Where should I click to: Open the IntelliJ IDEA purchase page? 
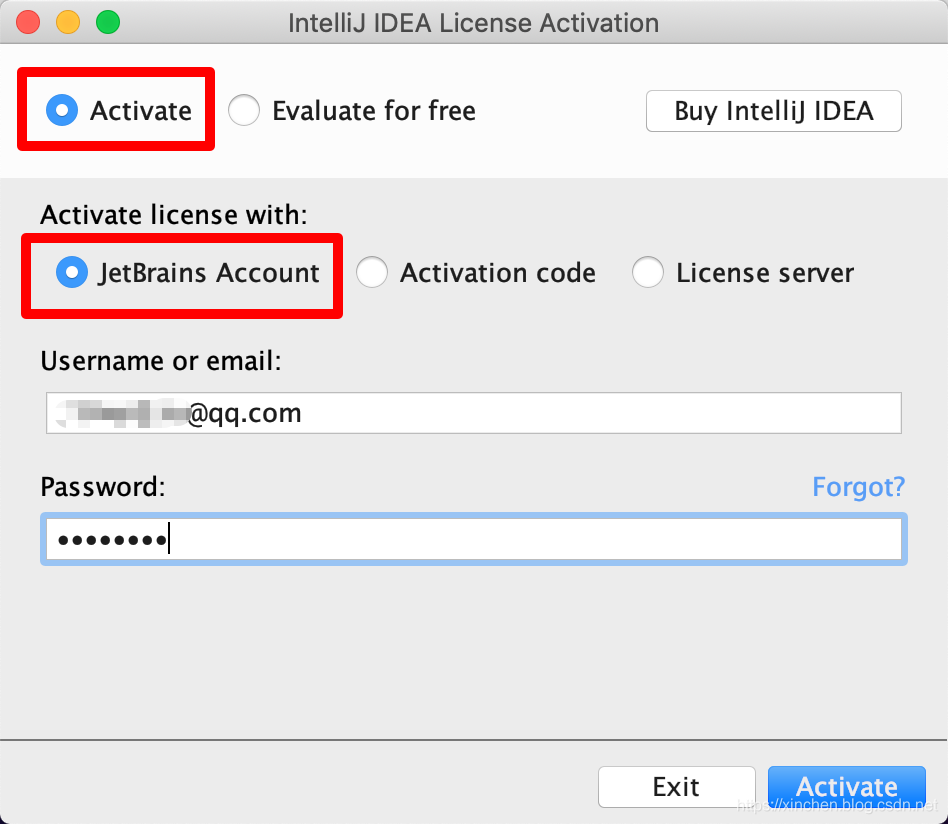point(773,111)
